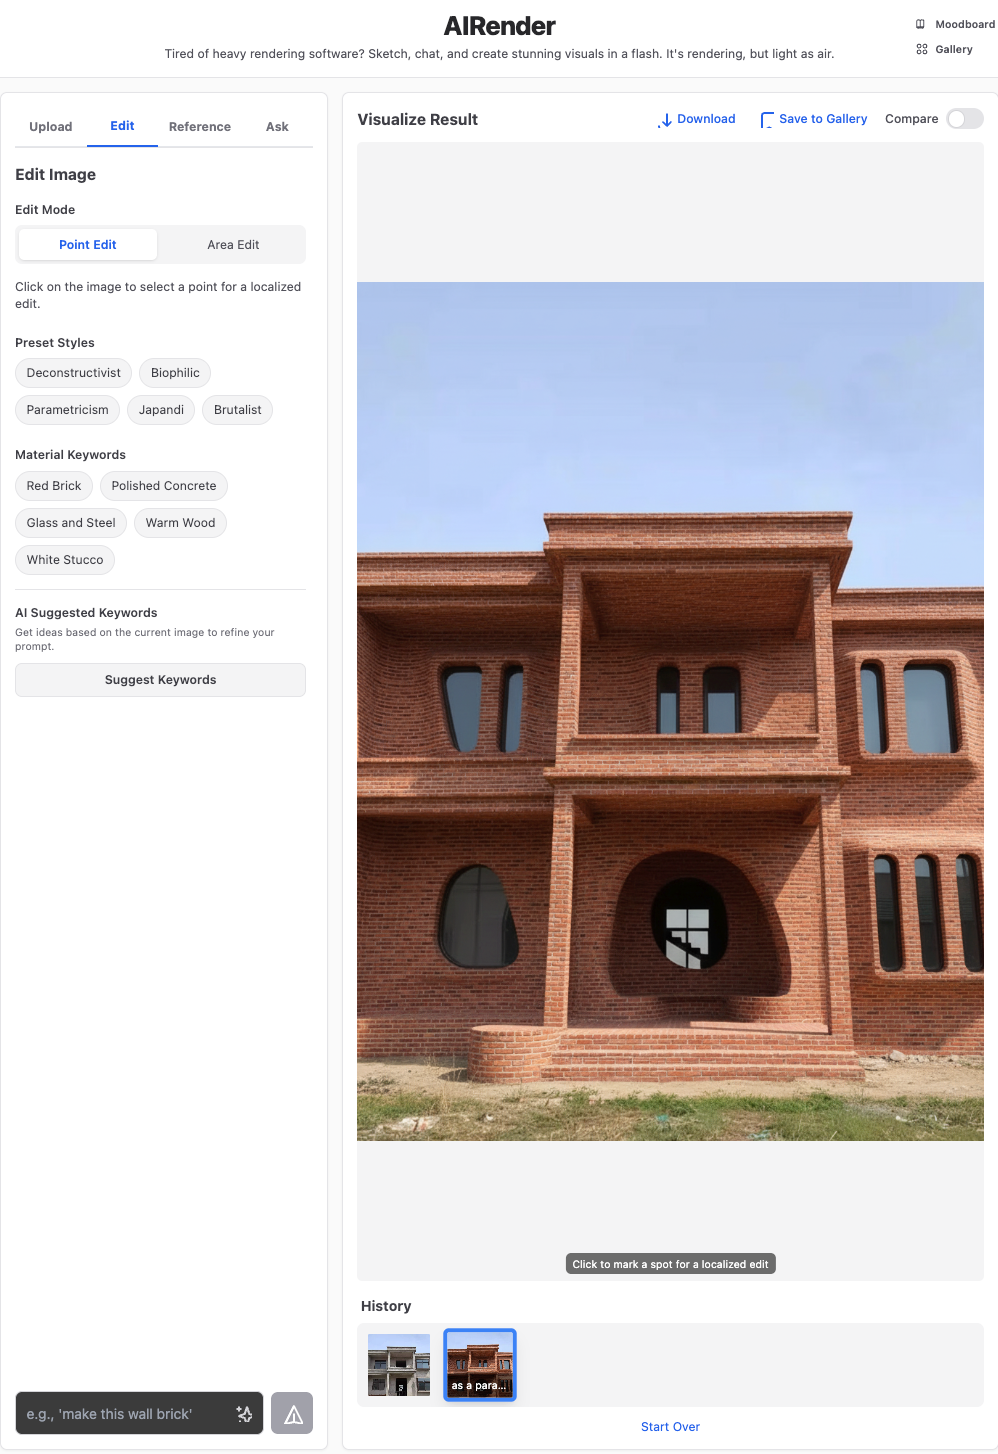Click the sparkle enhance-prompt icon
998x1454 pixels.
point(244,1414)
